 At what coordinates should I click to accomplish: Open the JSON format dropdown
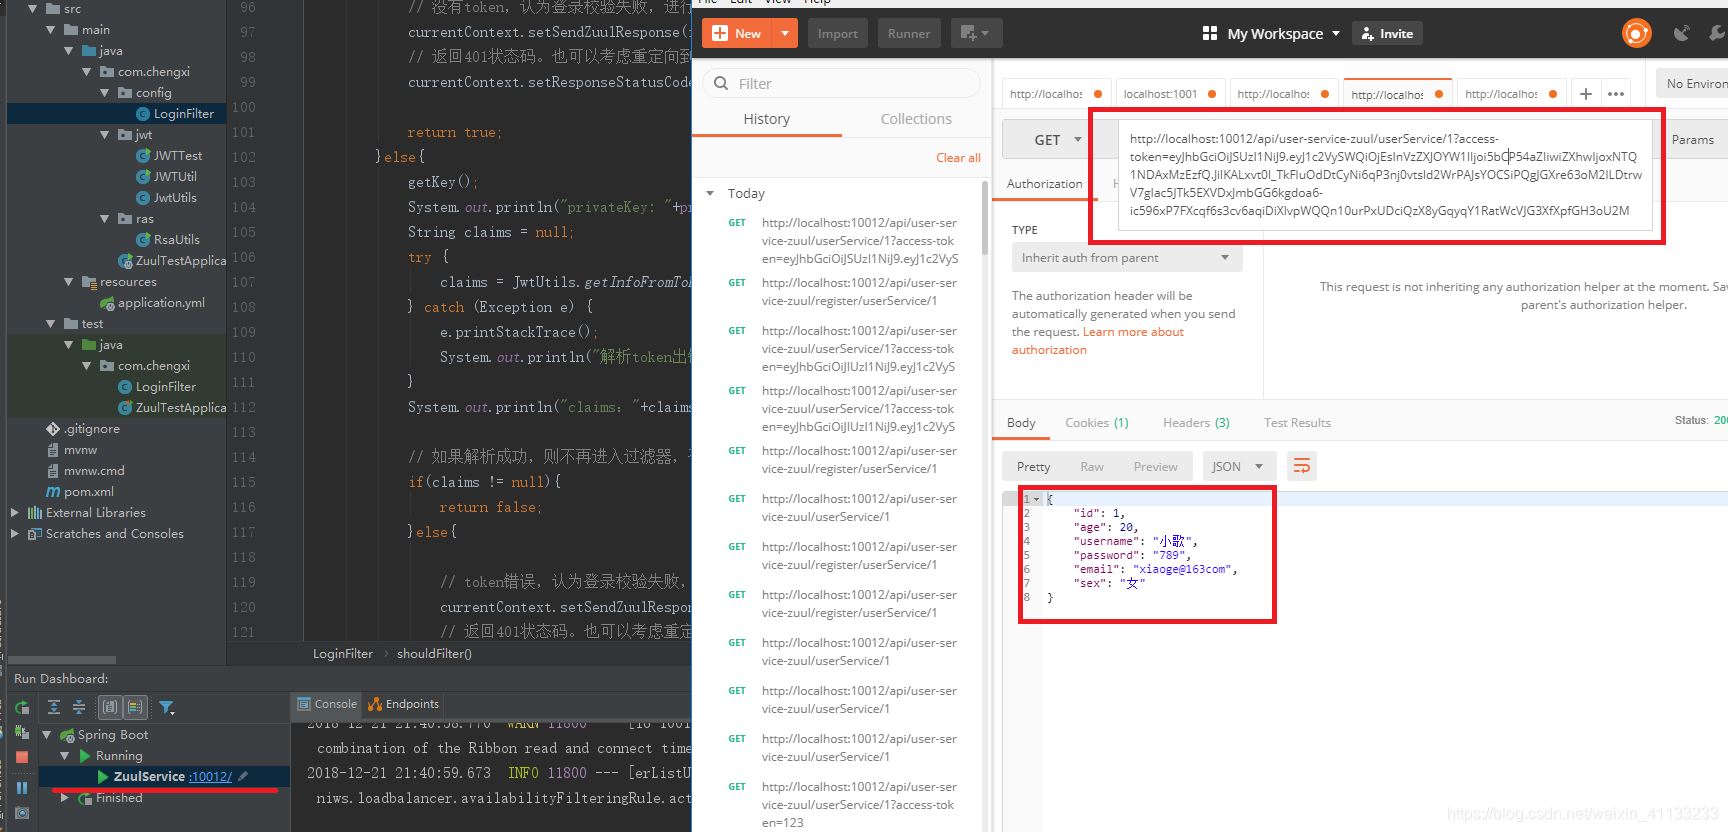[1238, 466]
